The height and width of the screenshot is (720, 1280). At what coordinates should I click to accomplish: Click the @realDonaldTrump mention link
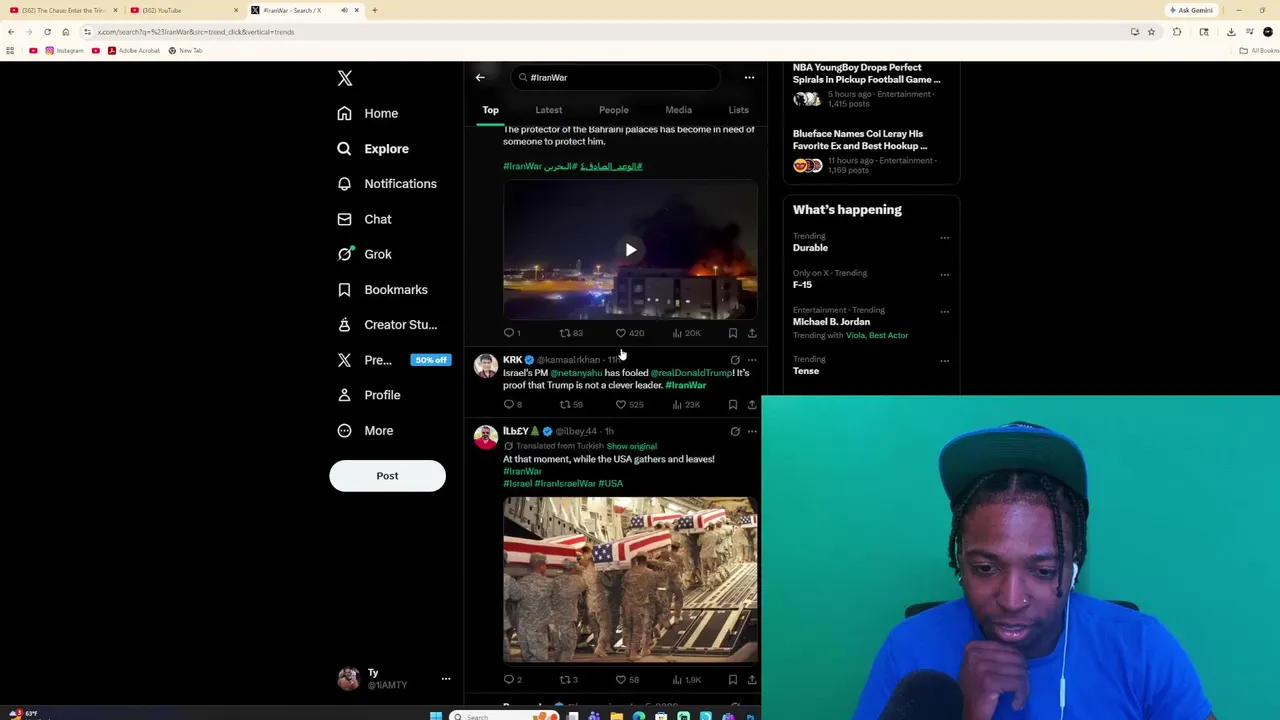[691, 373]
